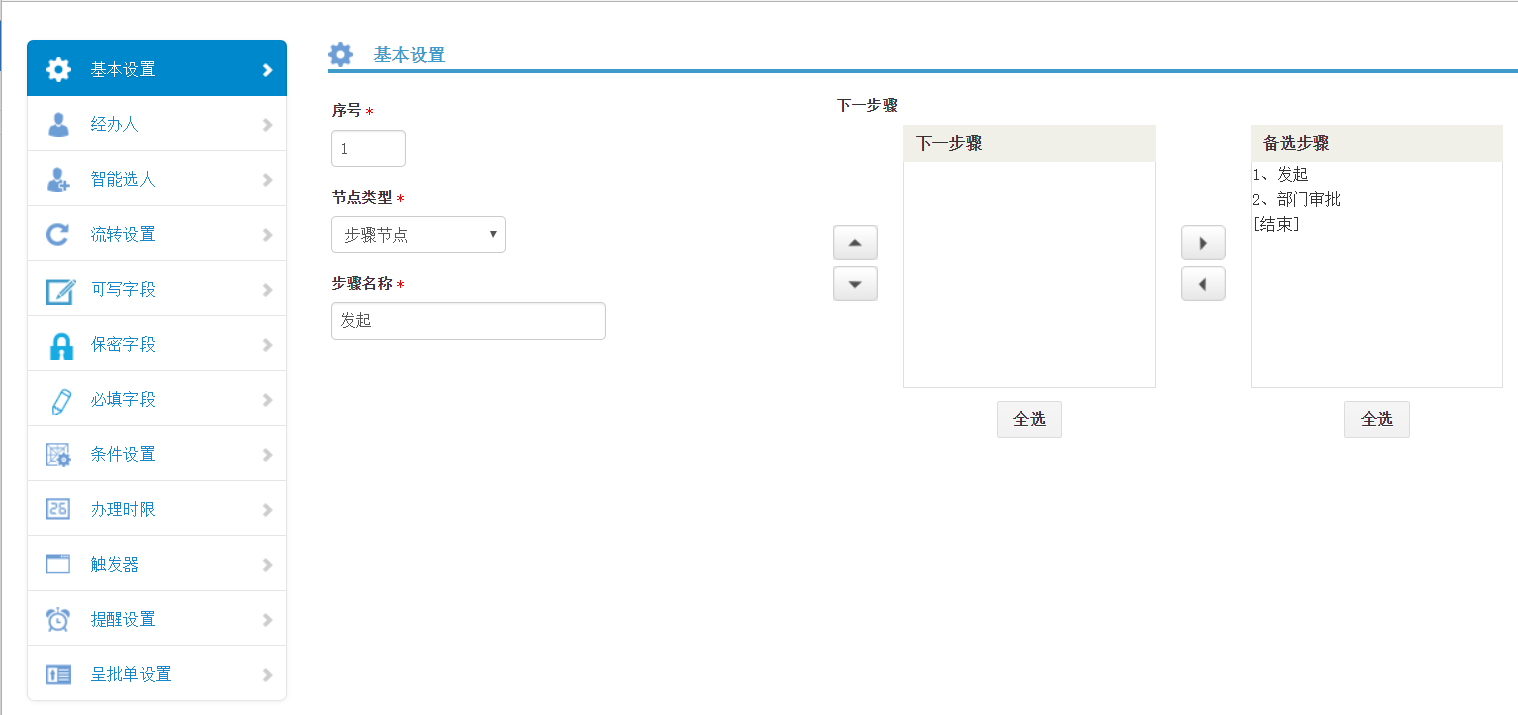Open the 条件设置 menu item
Viewport: 1518px width, 715px height.
point(157,454)
